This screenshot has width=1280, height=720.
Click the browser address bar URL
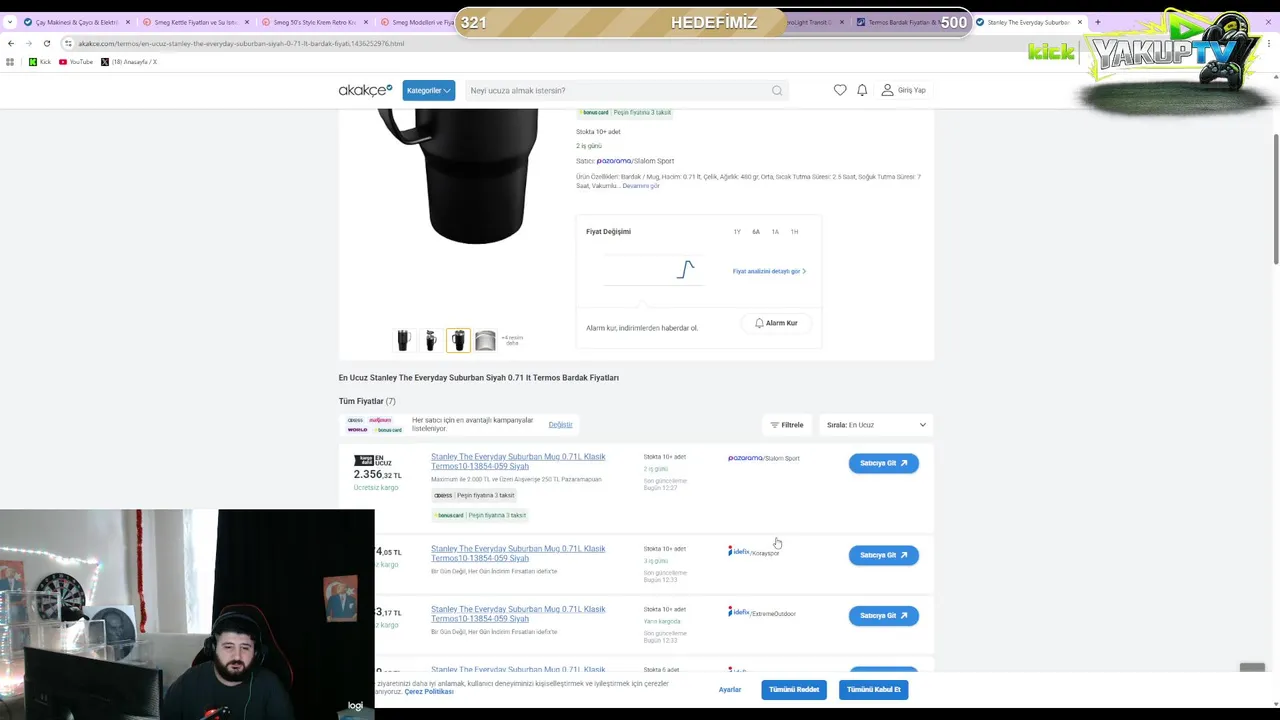[241, 43]
